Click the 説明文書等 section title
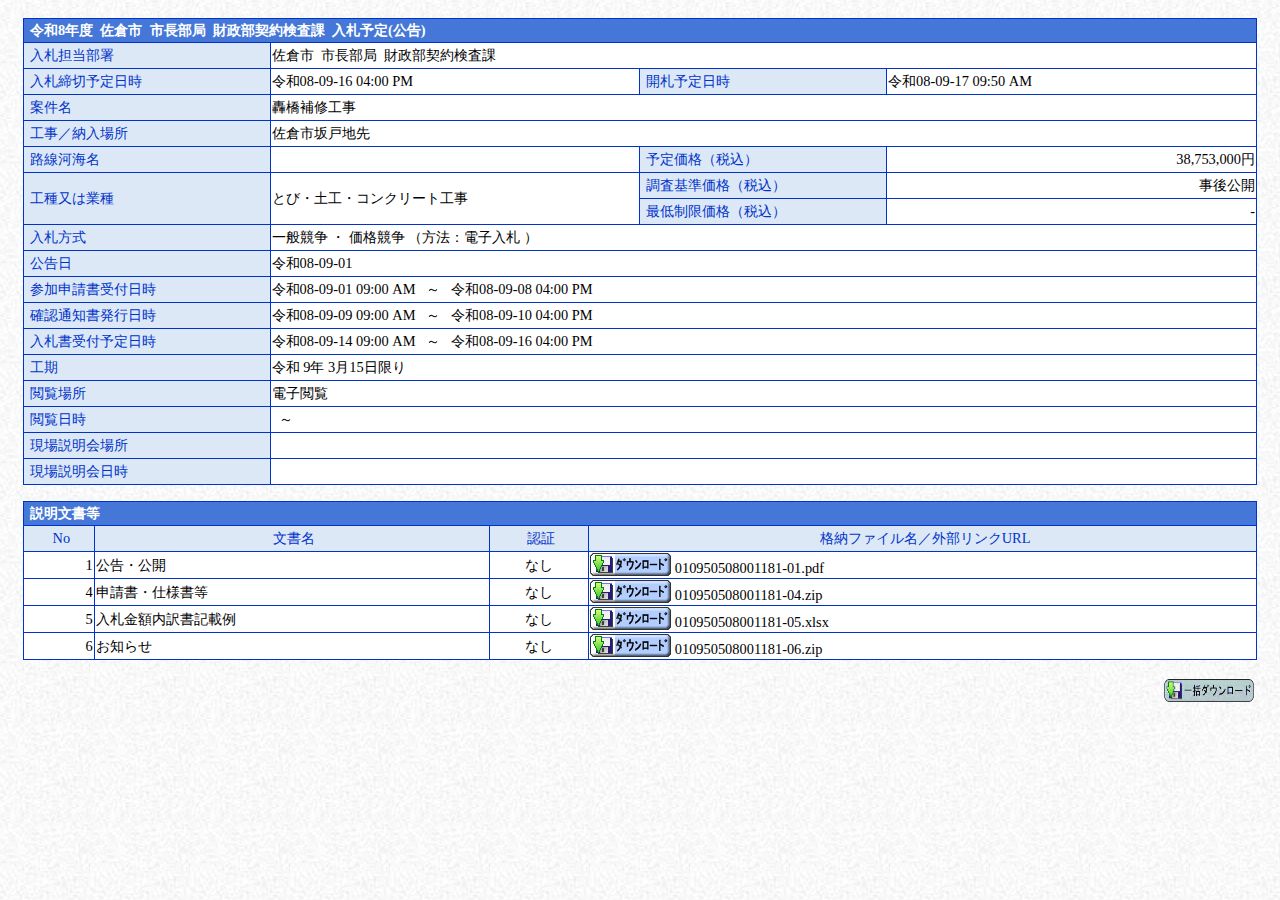 point(65,514)
